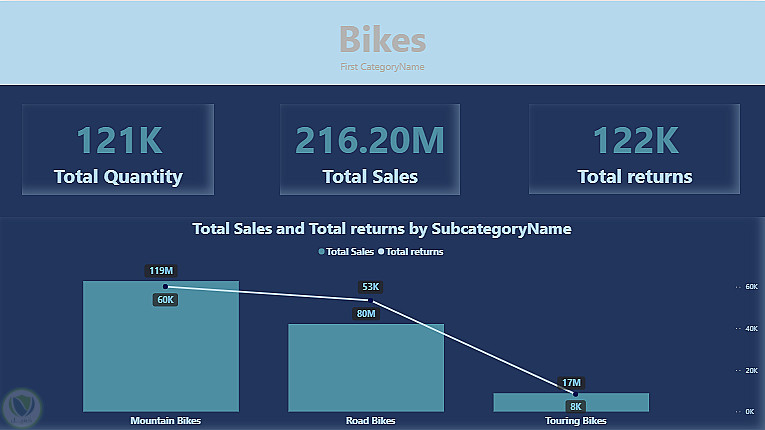This screenshot has width=765, height=430.
Task: Select the Mountain Bikes line data point
Action: tap(165, 287)
